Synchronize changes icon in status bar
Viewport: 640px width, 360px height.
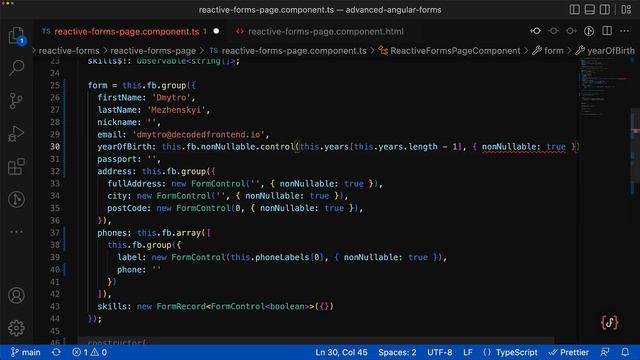click(x=56, y=352)
